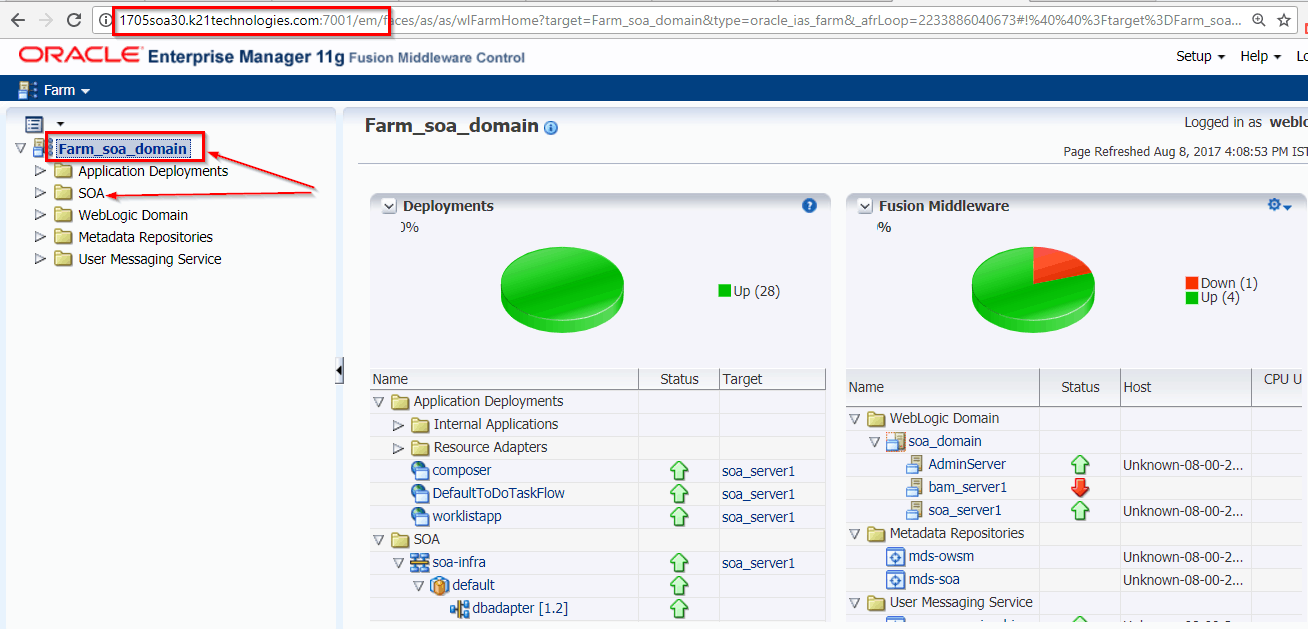1308x629 pixels.
Task: Collapse the SOA node in the Deployments table
Action: coord(379,540)
